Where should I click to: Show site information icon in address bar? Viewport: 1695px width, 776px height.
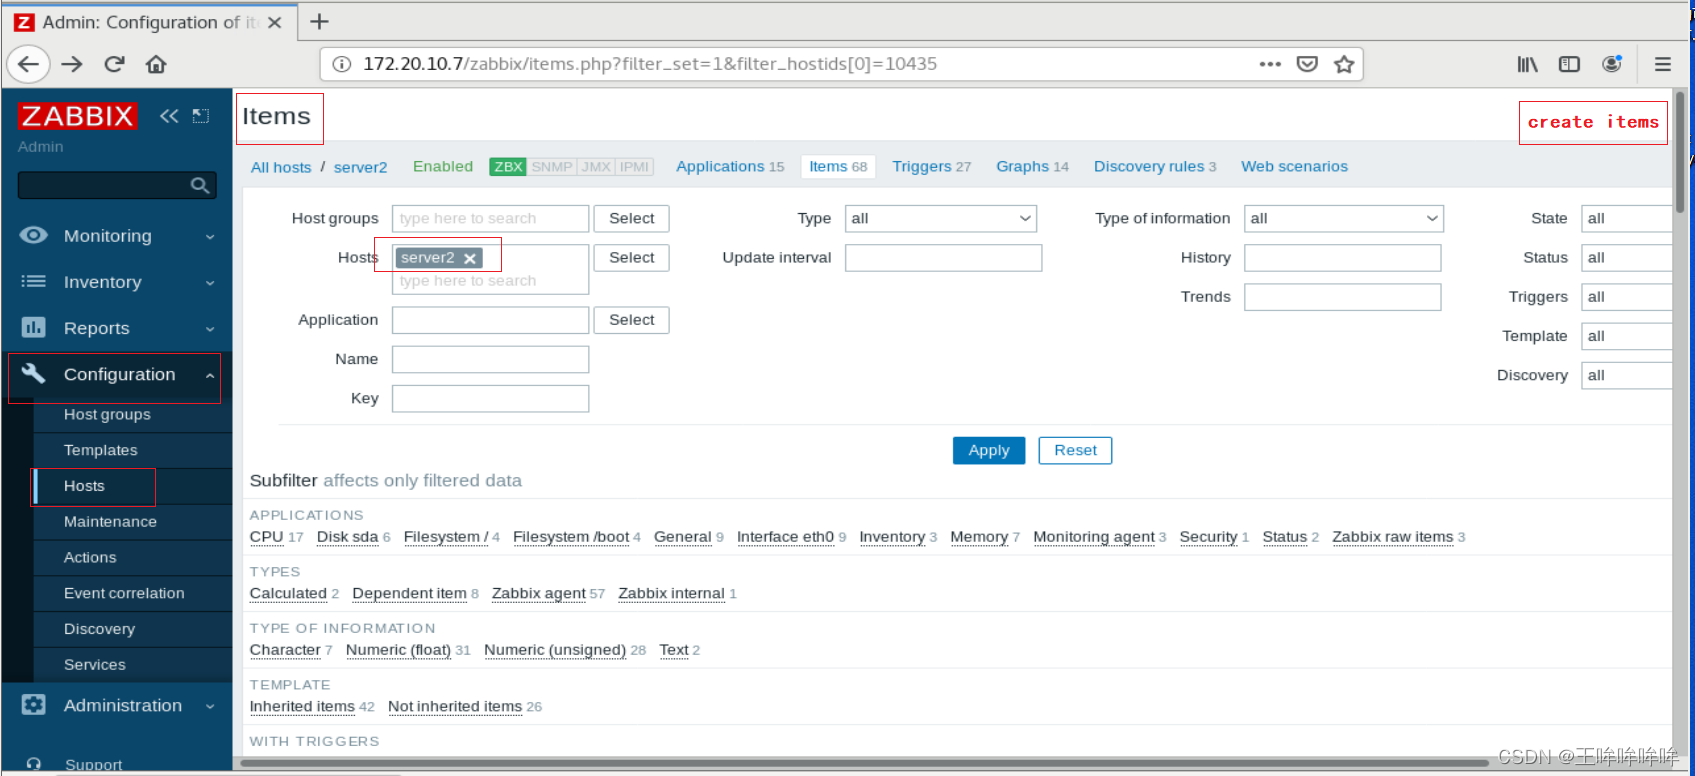[342, 64]
